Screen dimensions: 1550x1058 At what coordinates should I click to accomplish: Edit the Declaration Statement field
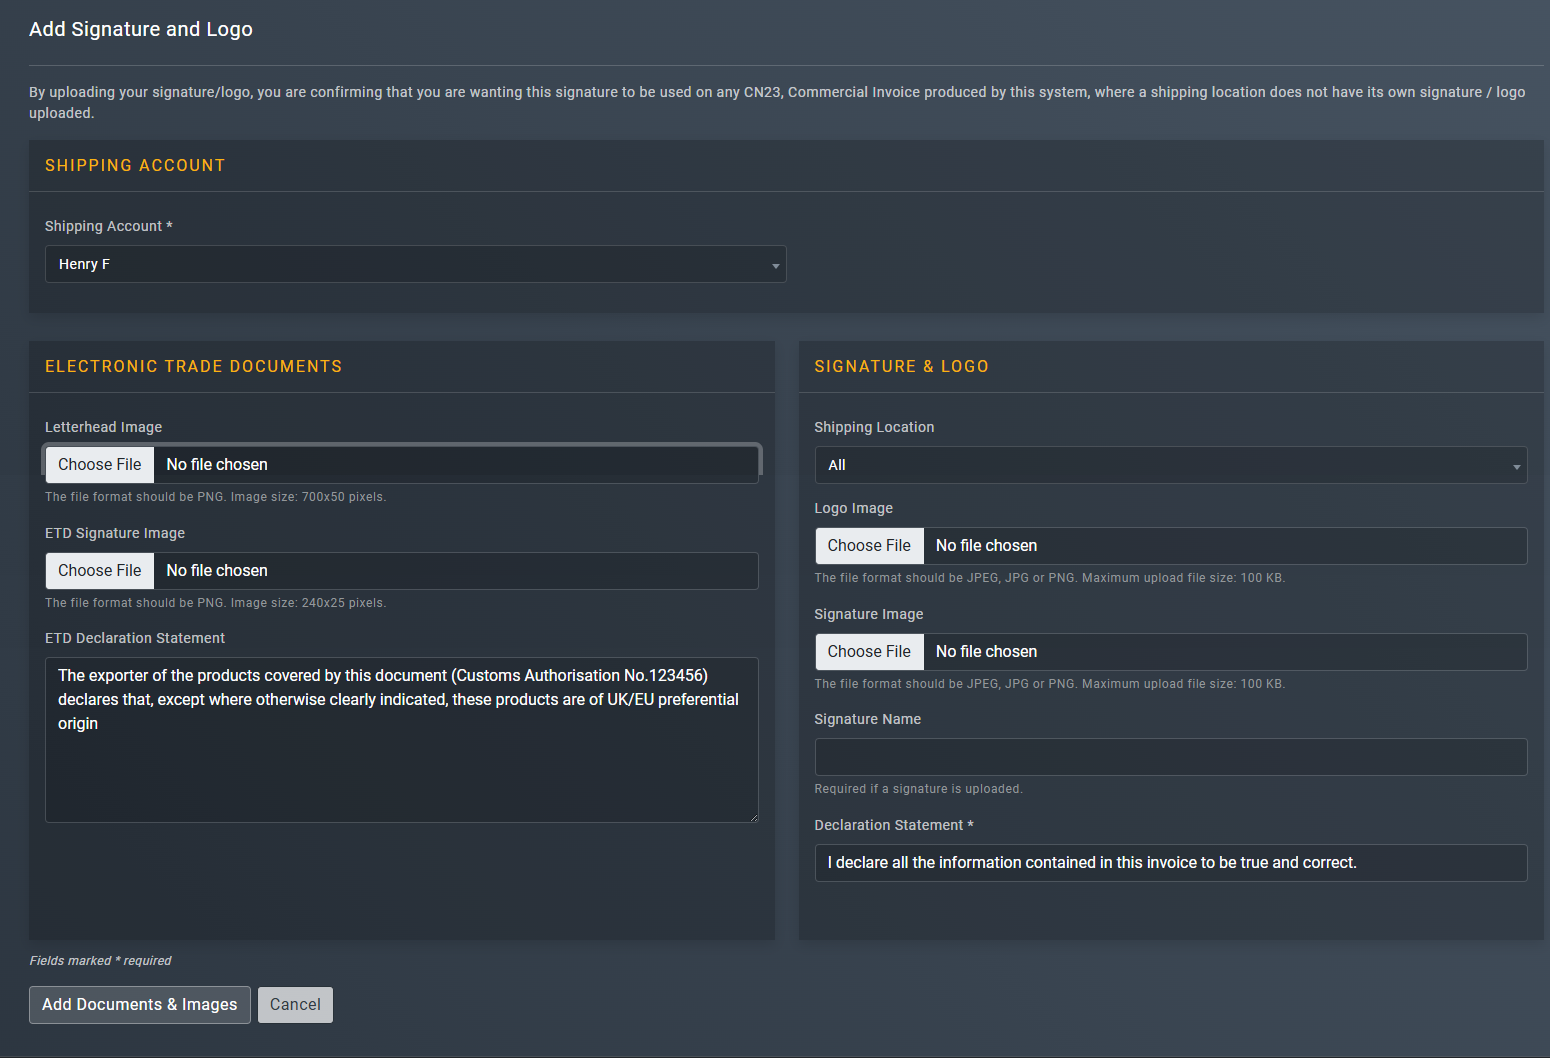(1171, 863)
